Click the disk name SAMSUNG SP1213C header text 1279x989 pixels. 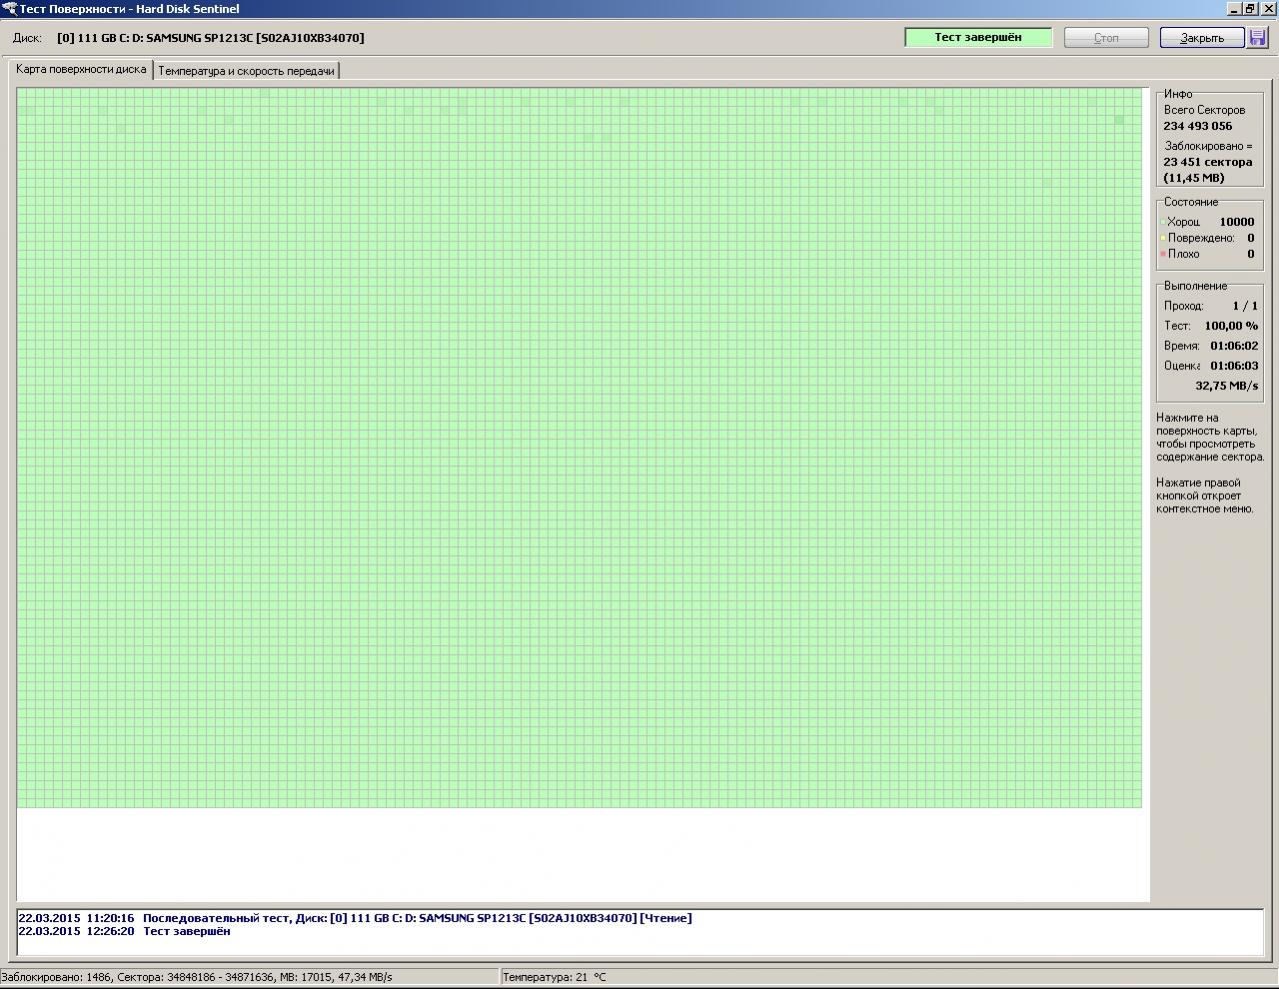tap(211, 38)
